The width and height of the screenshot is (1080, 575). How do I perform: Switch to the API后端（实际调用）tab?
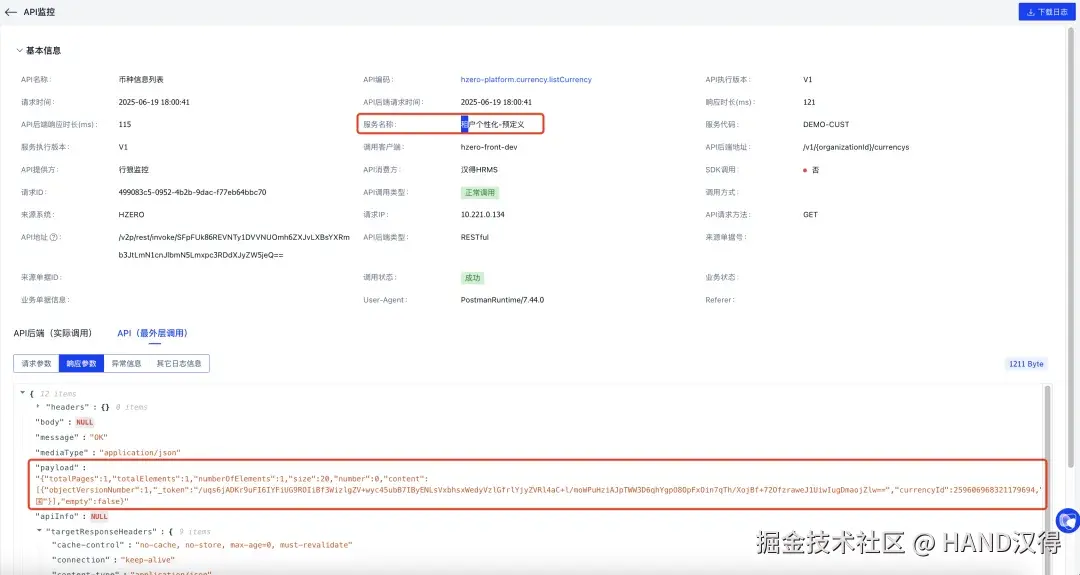coord(52,333)
